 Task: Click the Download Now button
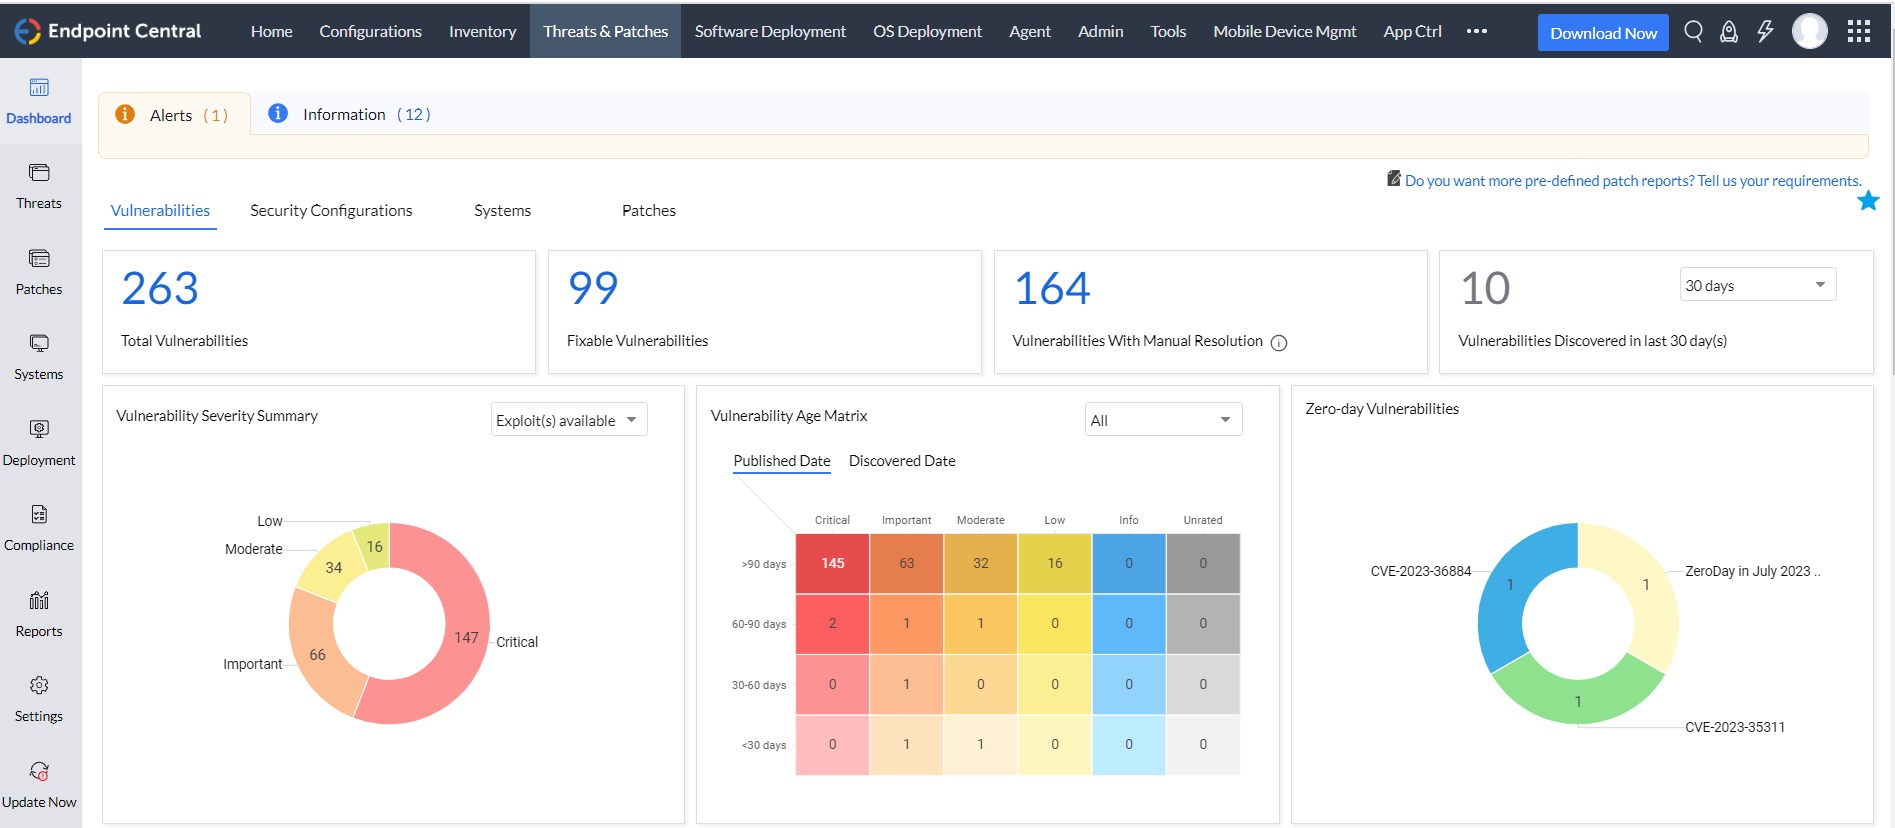click(1603, 33)
